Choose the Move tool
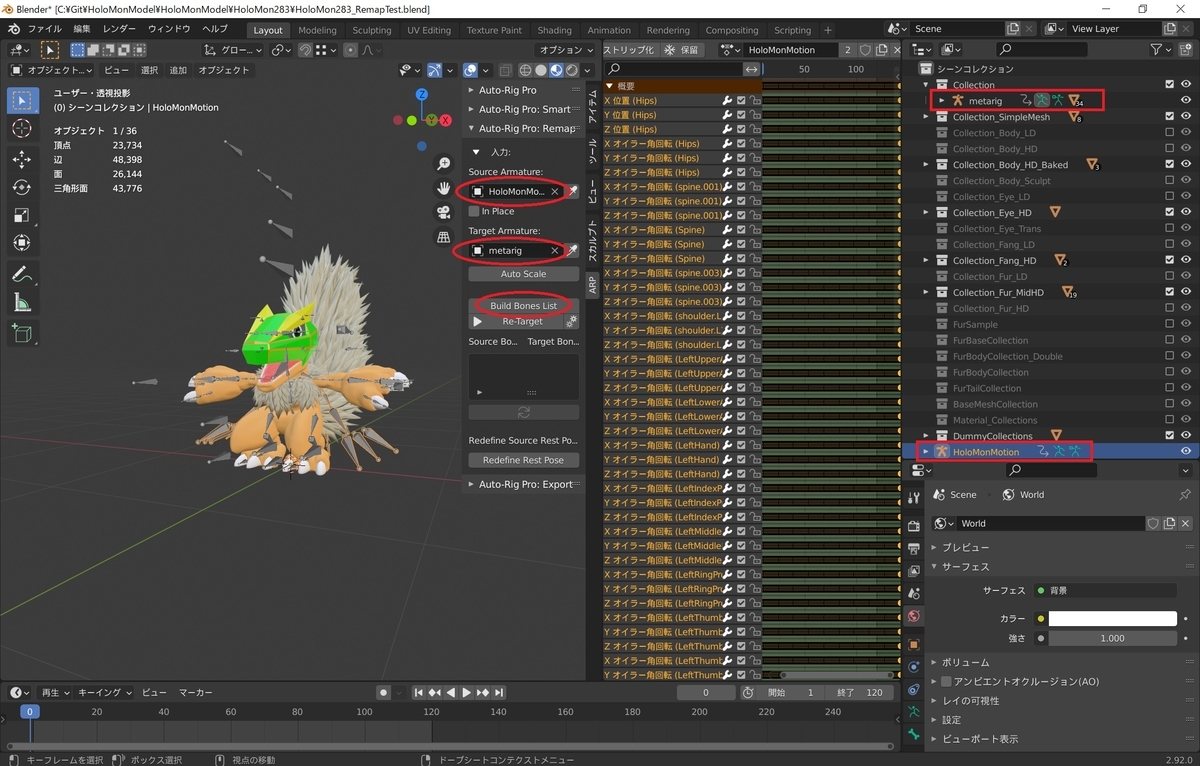 tap(23, 160)
